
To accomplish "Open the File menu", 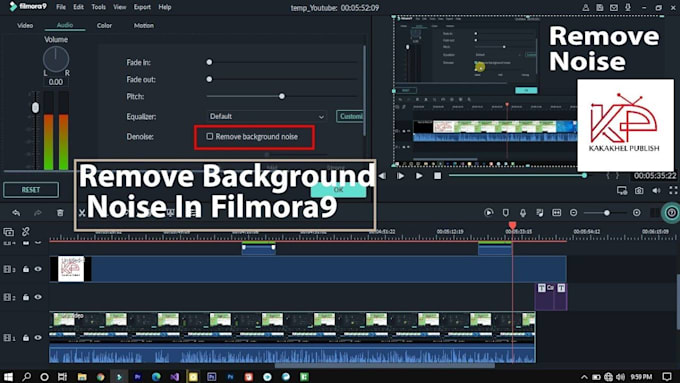I will coord(61,7).
